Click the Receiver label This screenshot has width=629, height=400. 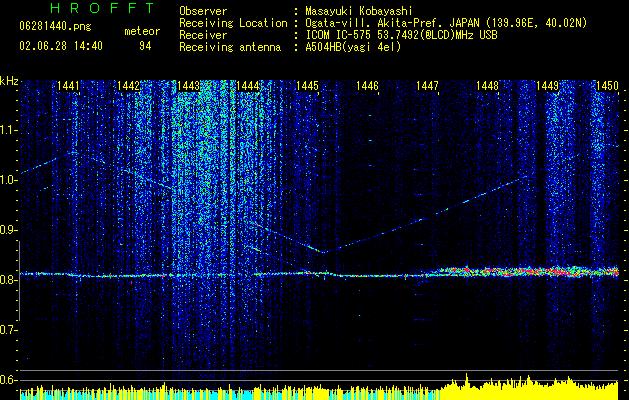(x=203, y=35)
